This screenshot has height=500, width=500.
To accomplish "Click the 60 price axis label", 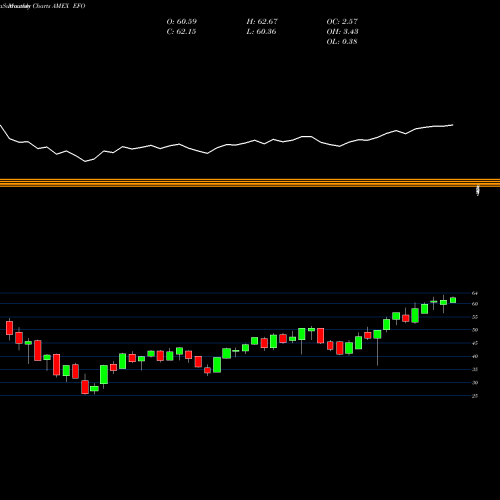I will [475, 304].
